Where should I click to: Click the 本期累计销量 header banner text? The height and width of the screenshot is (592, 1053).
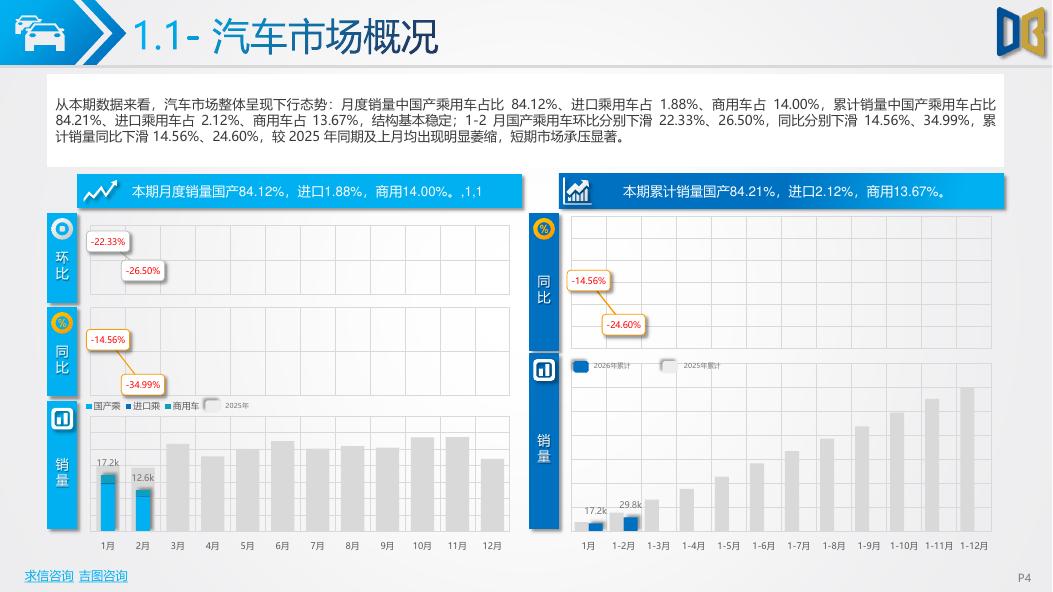pos(784,191)
